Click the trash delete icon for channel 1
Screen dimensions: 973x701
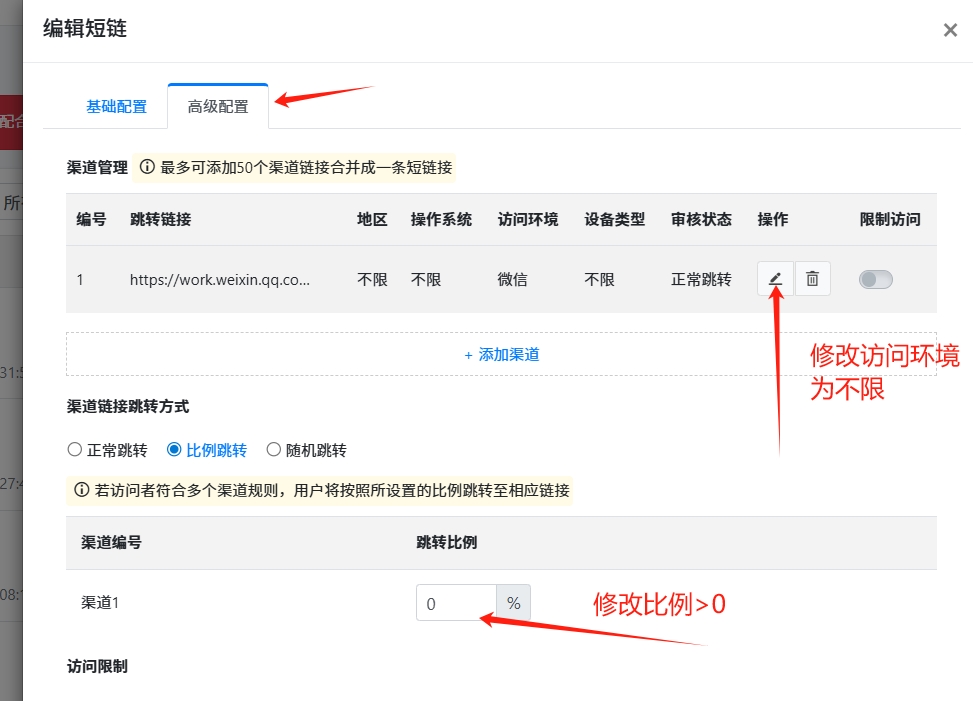812,279
